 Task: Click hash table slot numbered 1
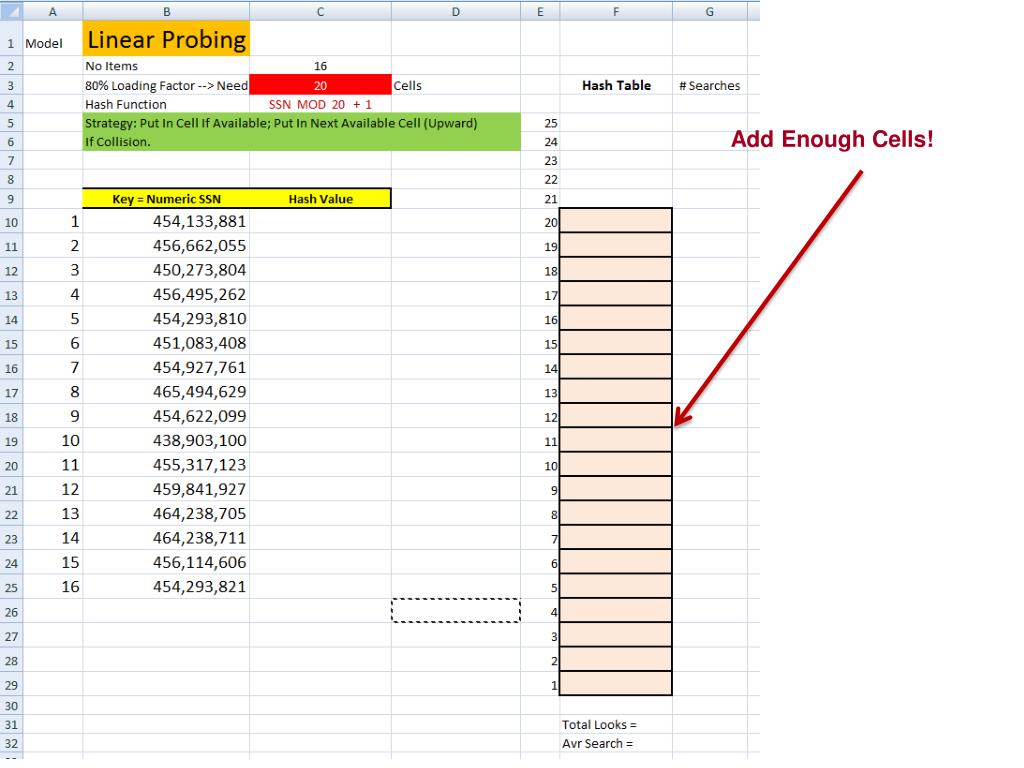(616, 684)
